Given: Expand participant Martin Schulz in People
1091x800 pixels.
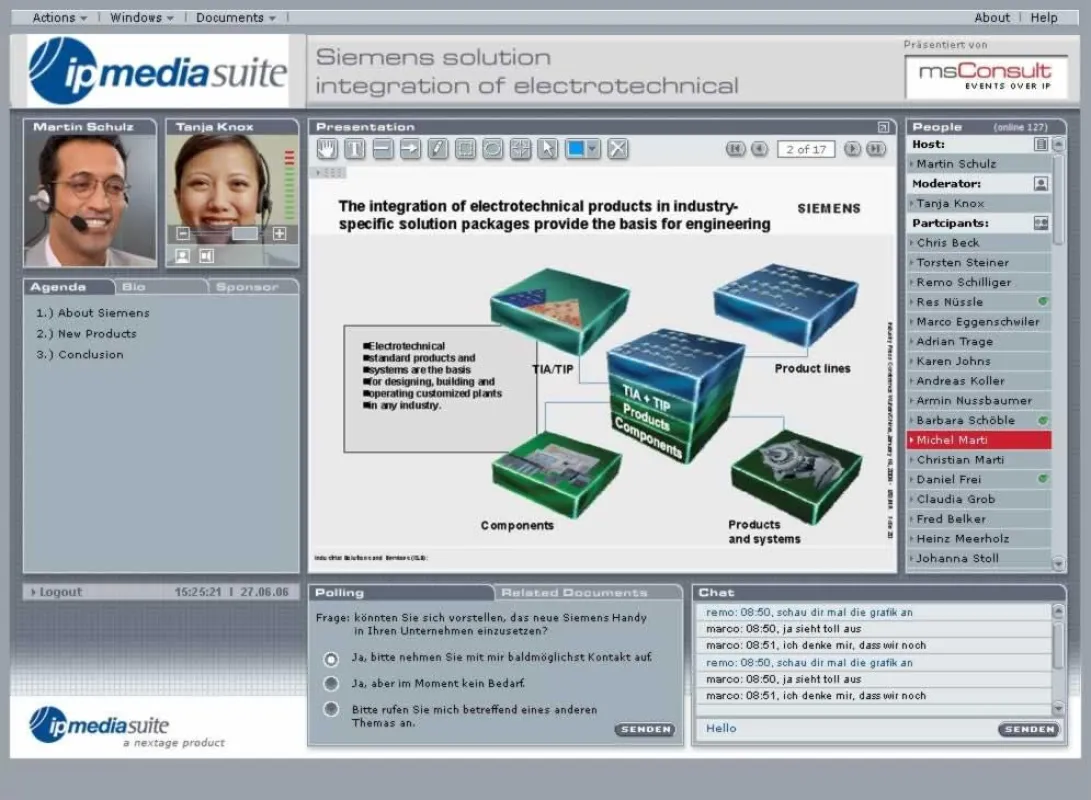Looking at the screenshot, I should tap(980, 164).
